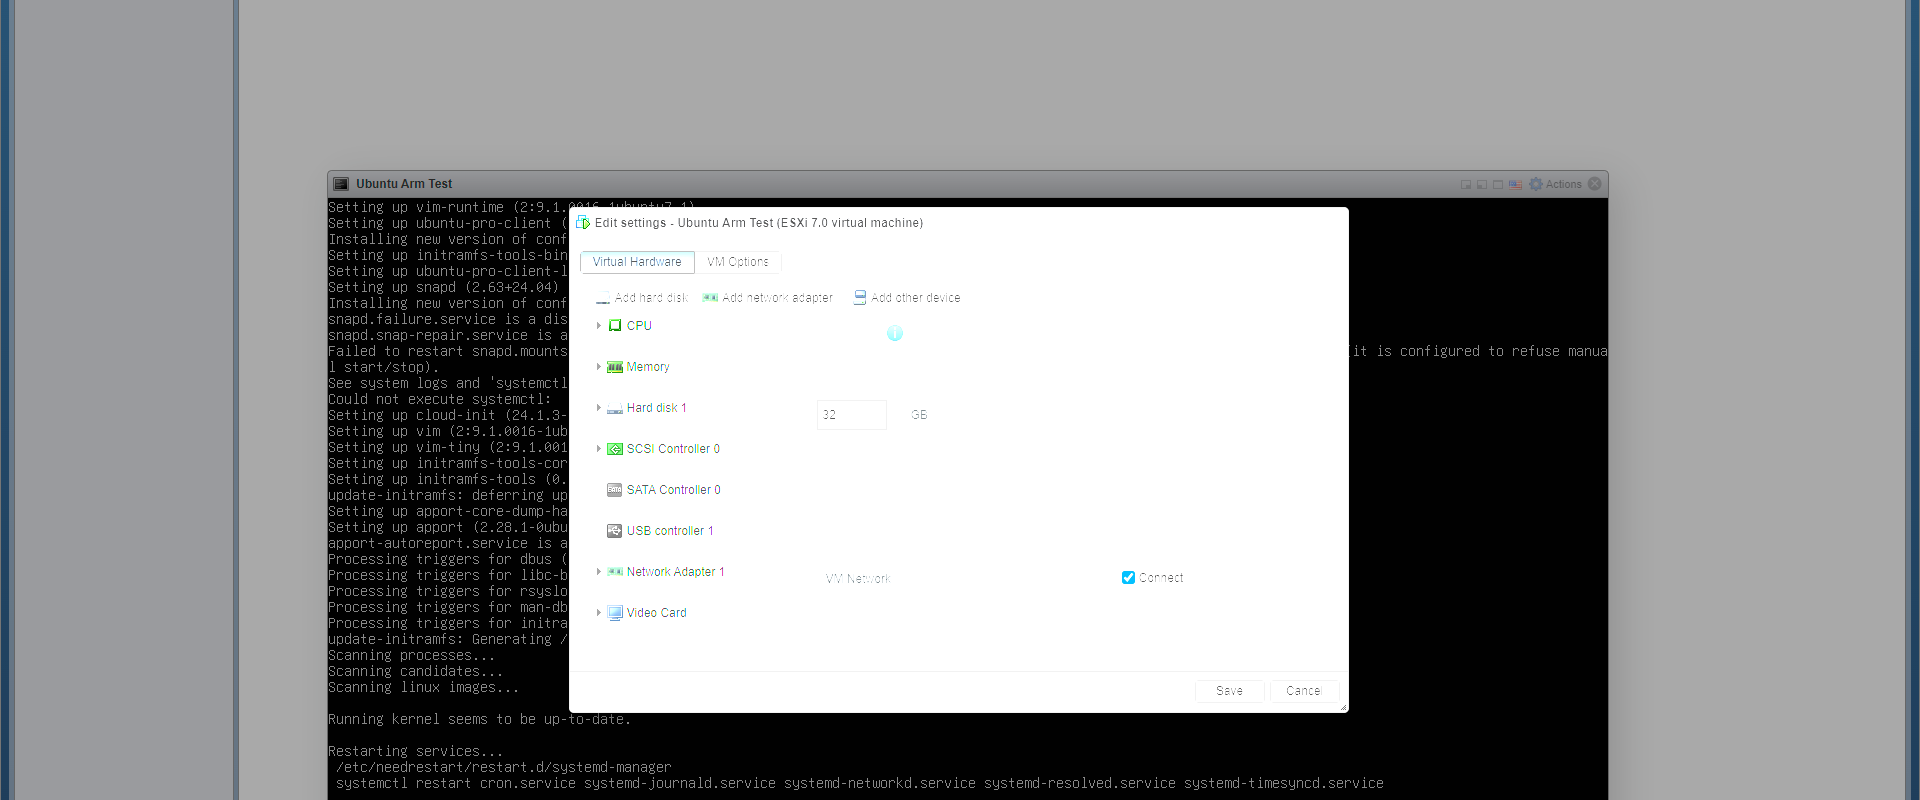The image size is (1920, 800).
Task: Click the Hard disk 1 drive icon
Action: (x=615, y=408)
